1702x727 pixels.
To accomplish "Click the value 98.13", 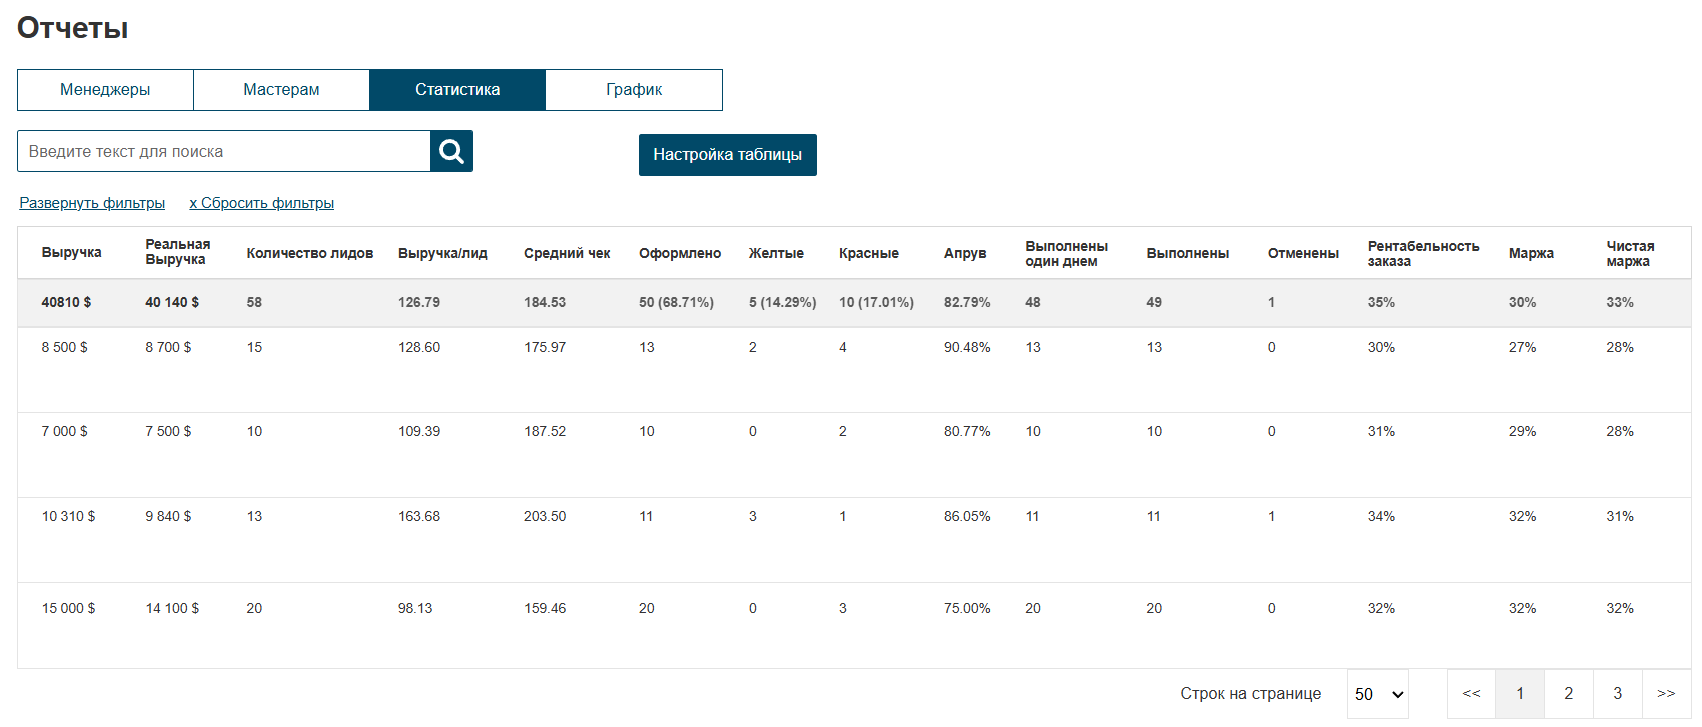I will tap(415, 608).
